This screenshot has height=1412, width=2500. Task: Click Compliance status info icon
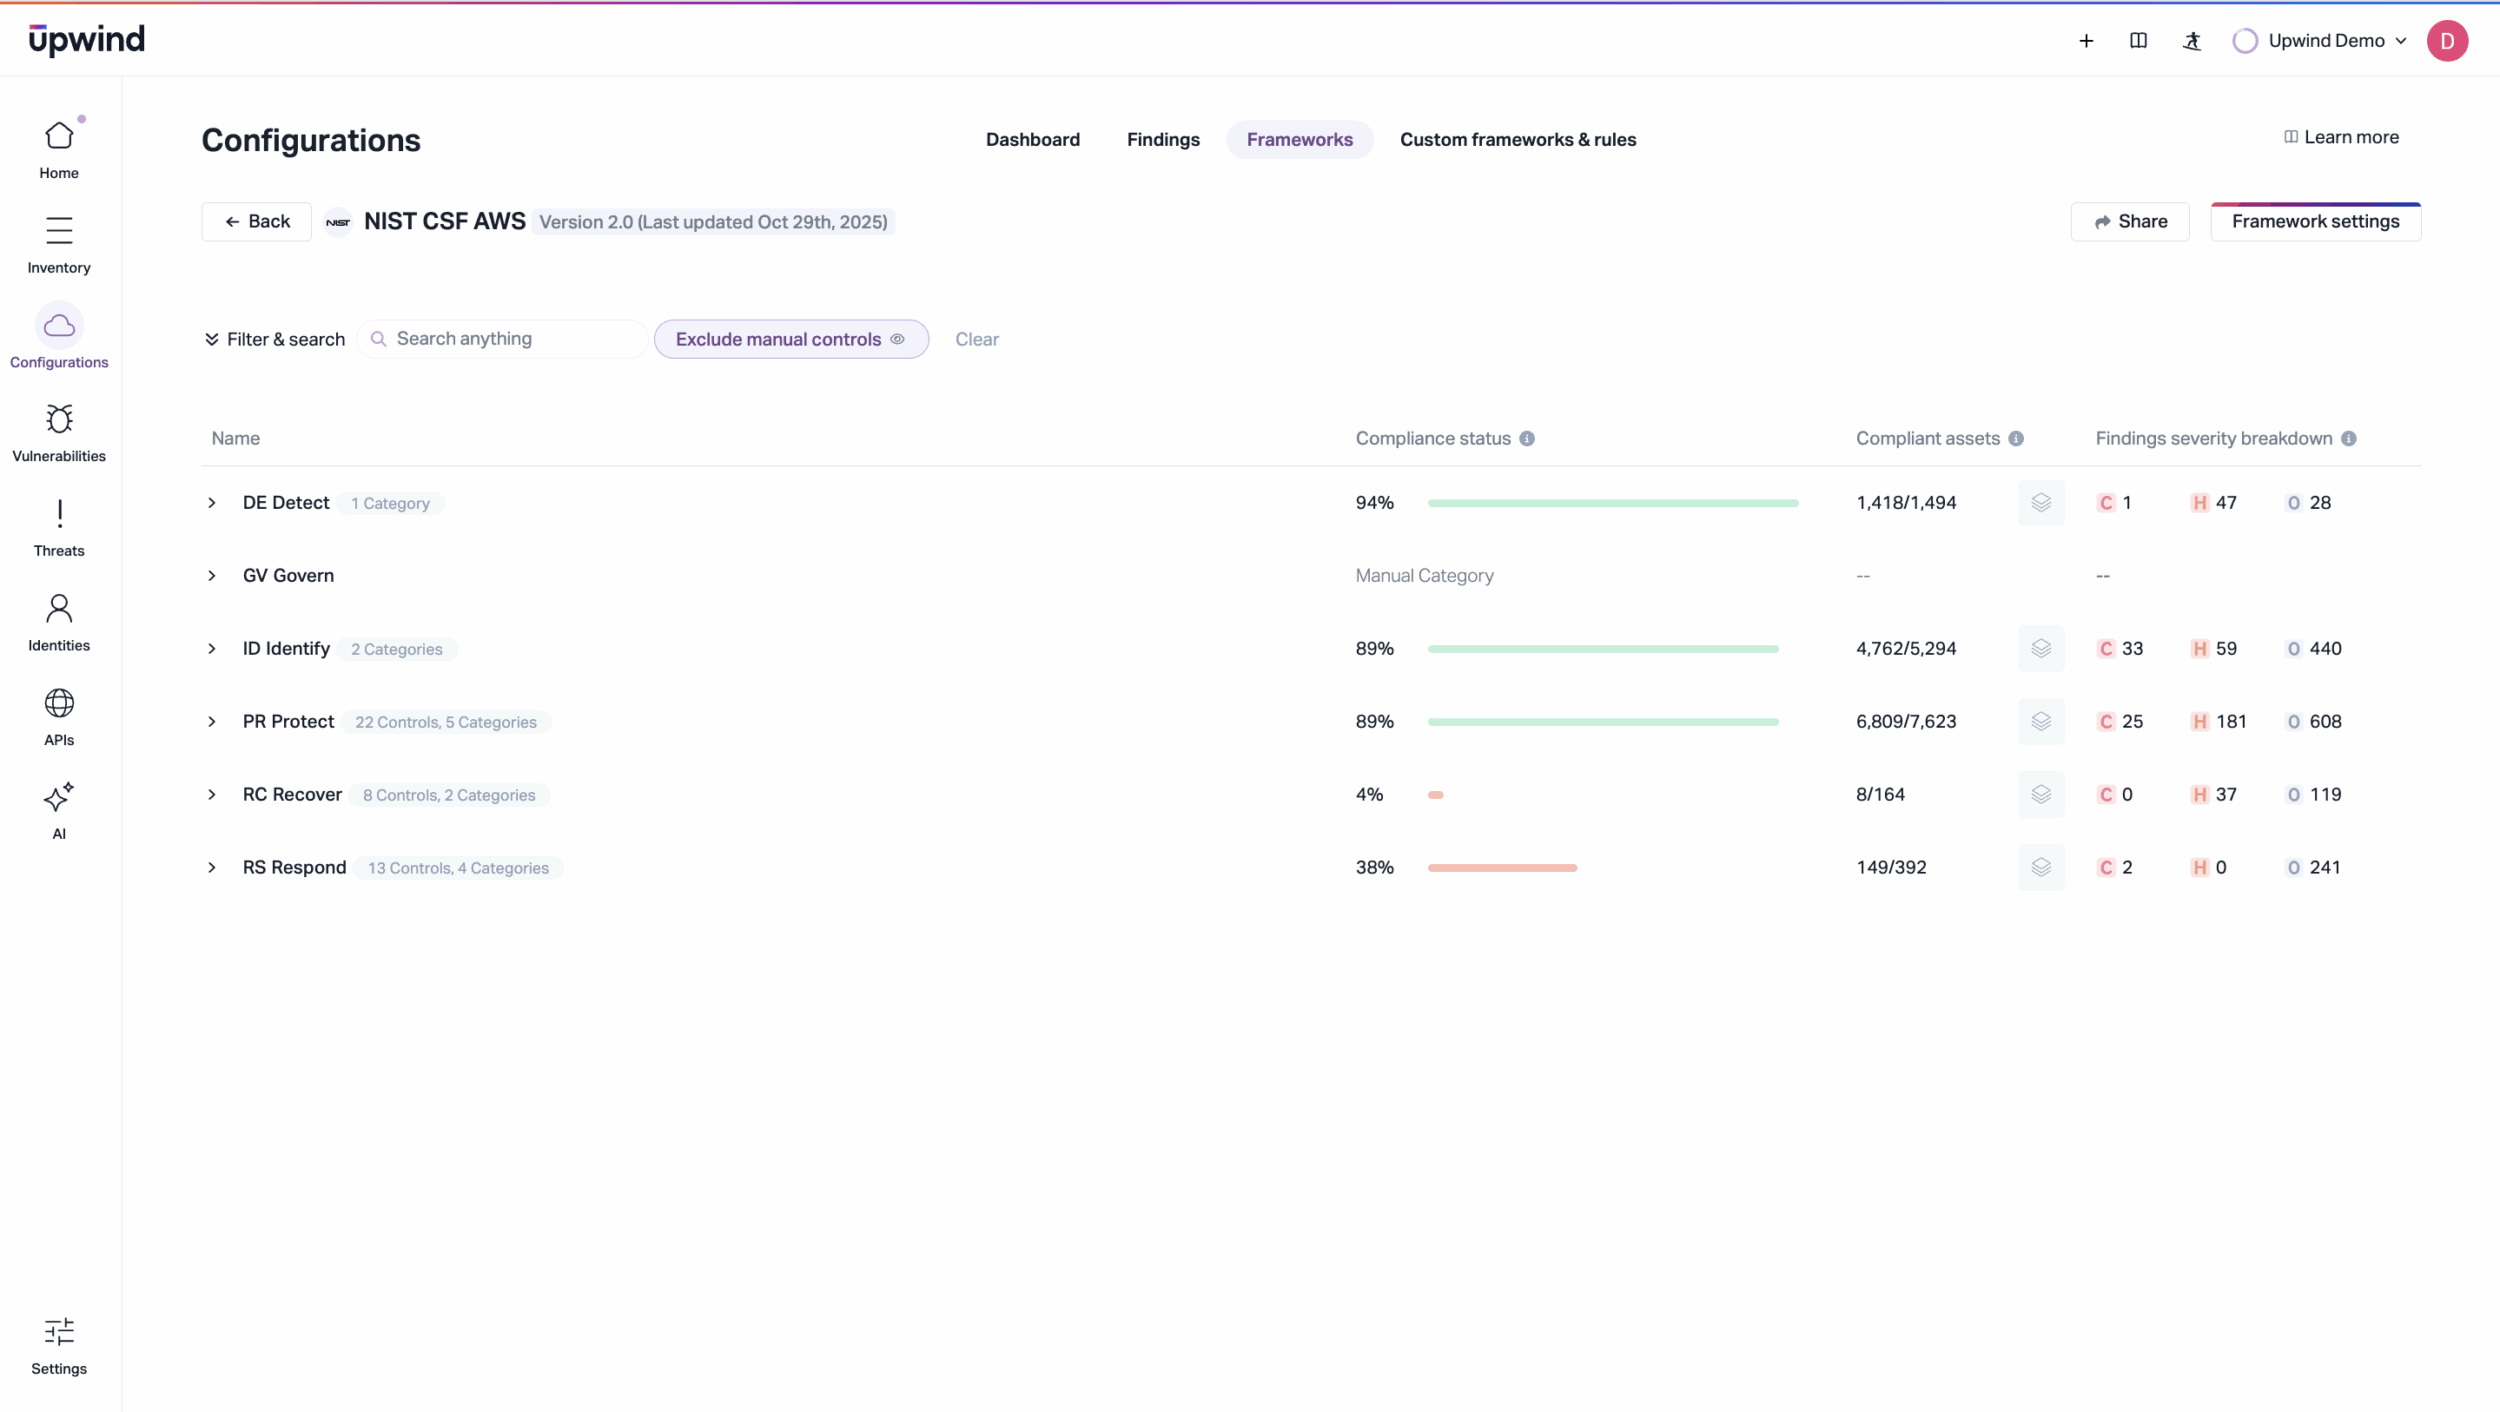coord(1527,439)
